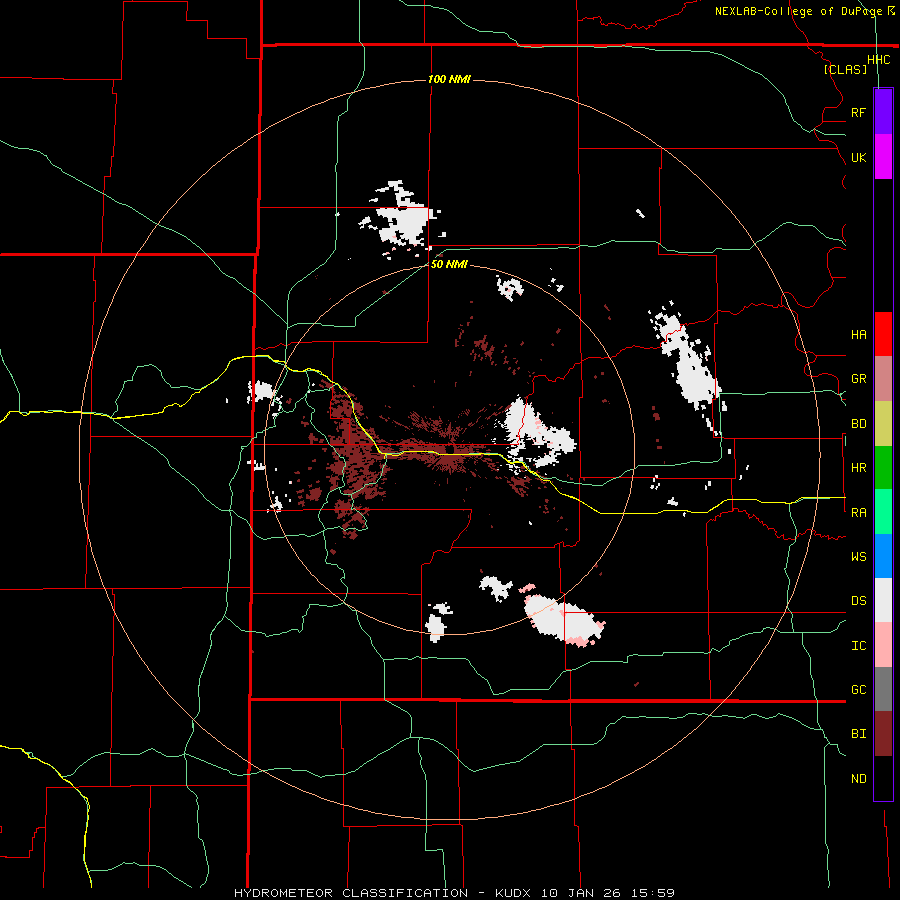
Task: Click the HA legend label
Action: click(858, 334)
